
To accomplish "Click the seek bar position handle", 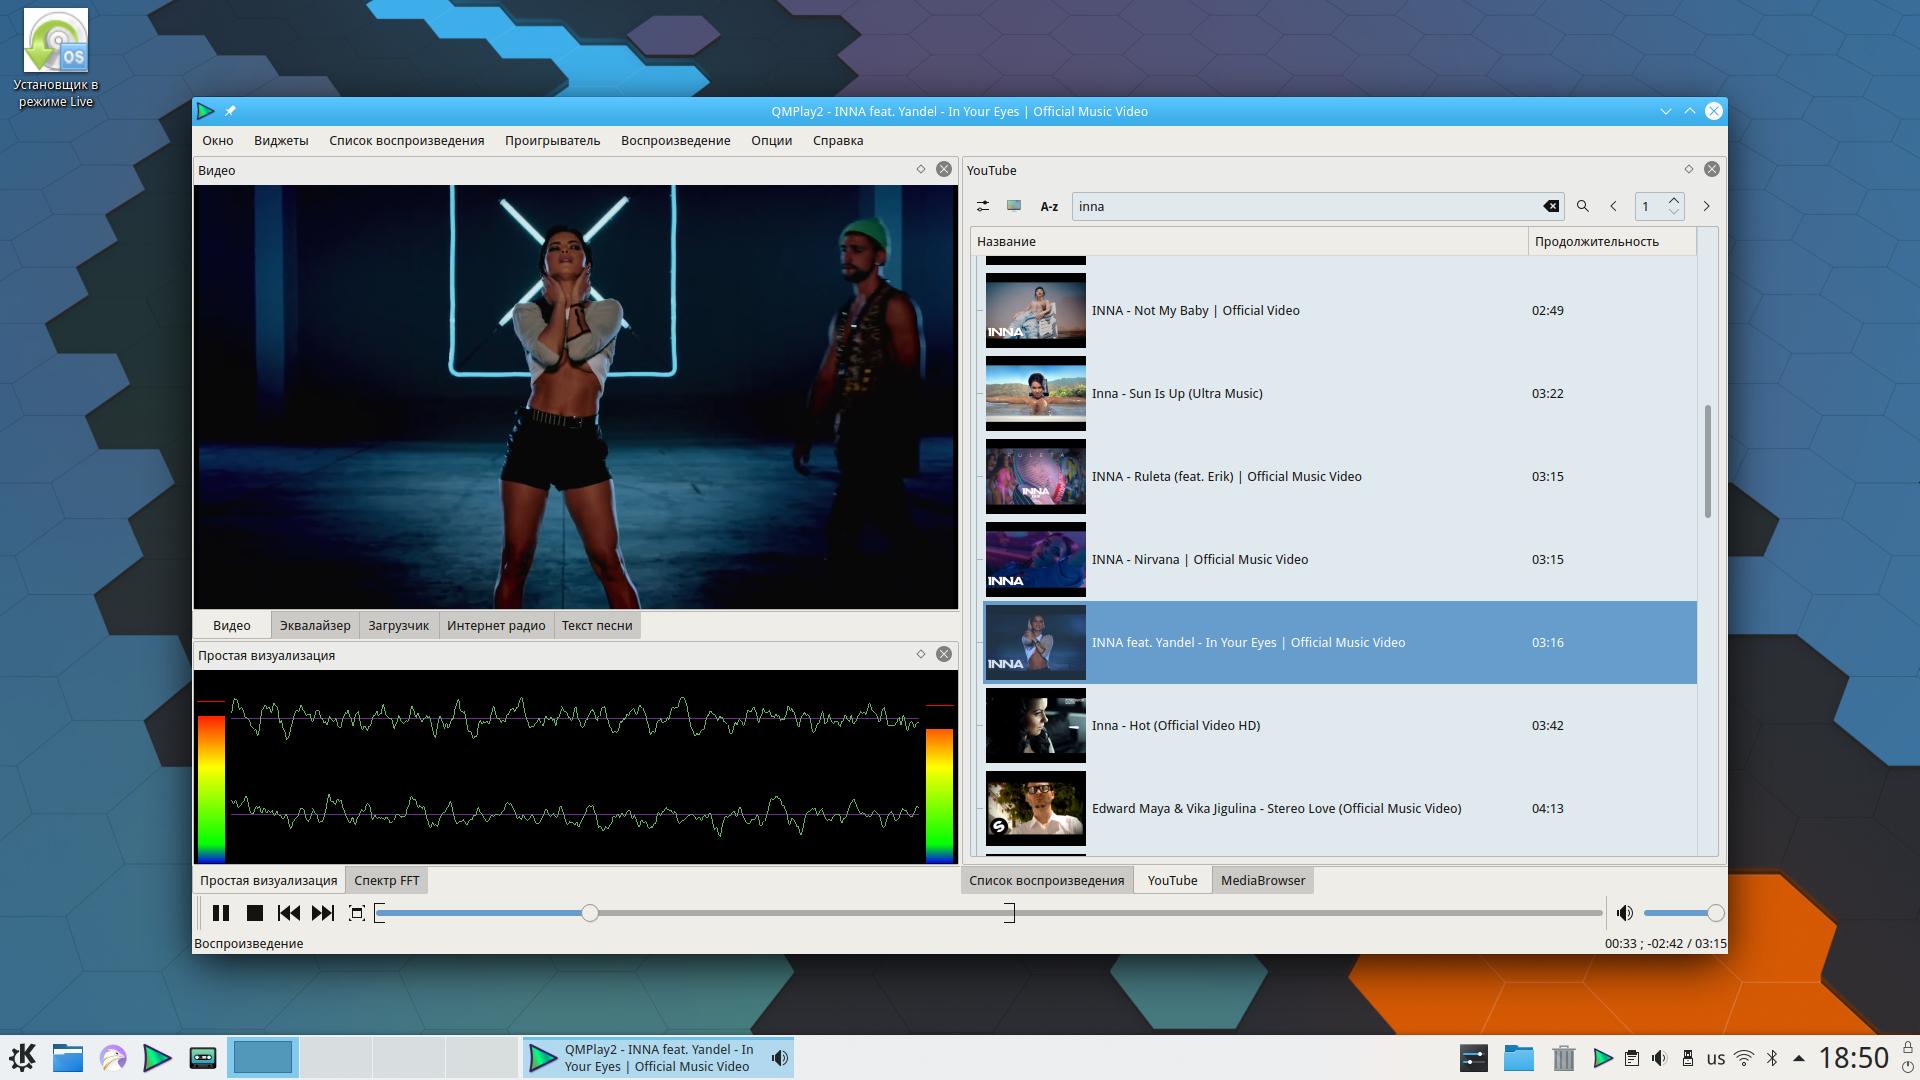I will [x=590, y=913].
